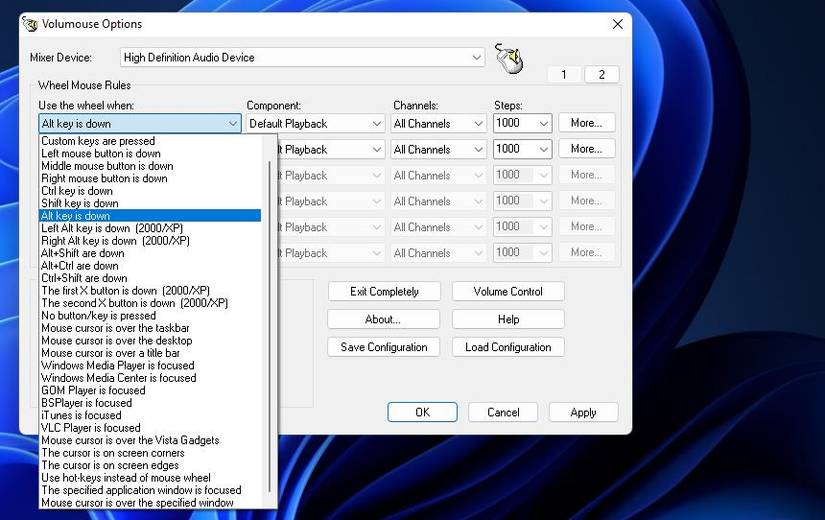Select 'Left Alt key is down (2000/XP)'

[x=150, y=228]
